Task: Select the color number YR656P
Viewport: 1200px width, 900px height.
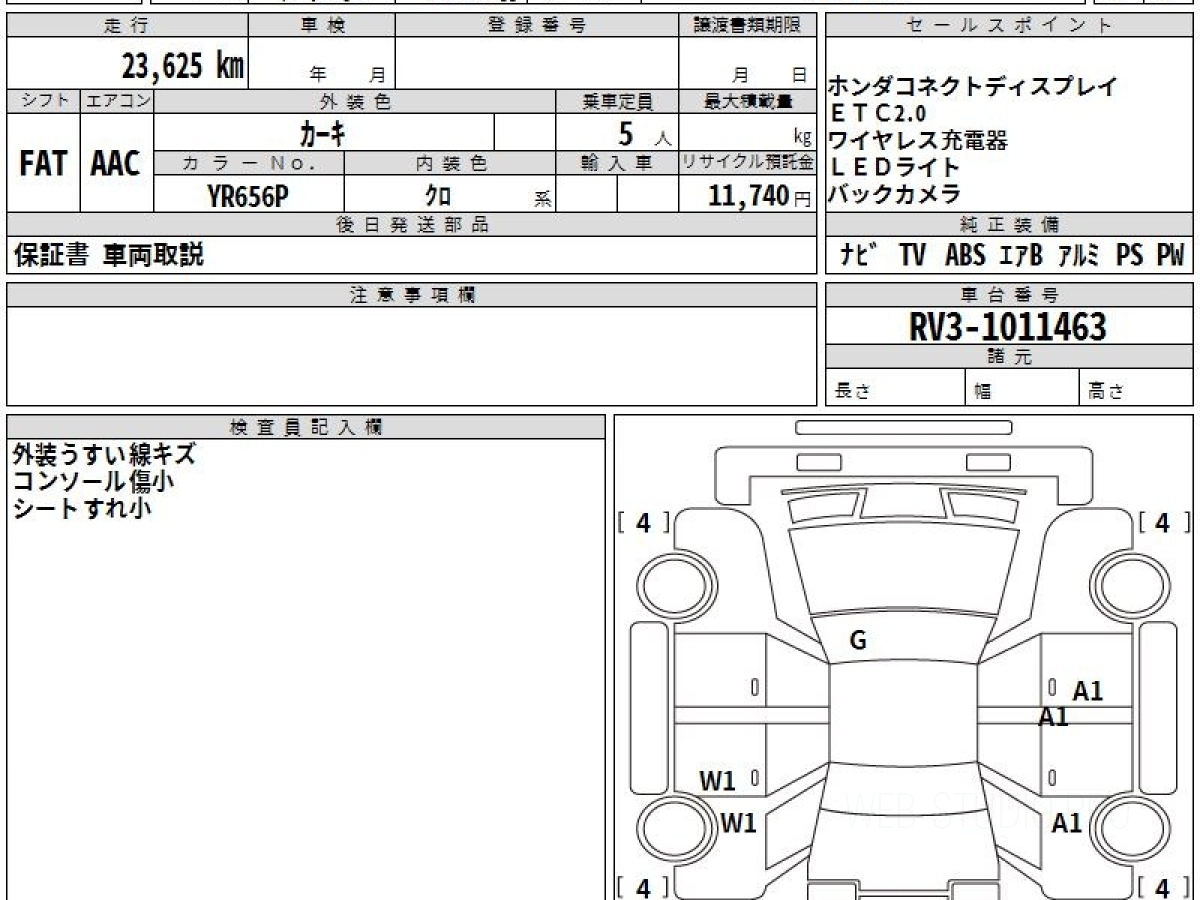Action: [248, 197]
